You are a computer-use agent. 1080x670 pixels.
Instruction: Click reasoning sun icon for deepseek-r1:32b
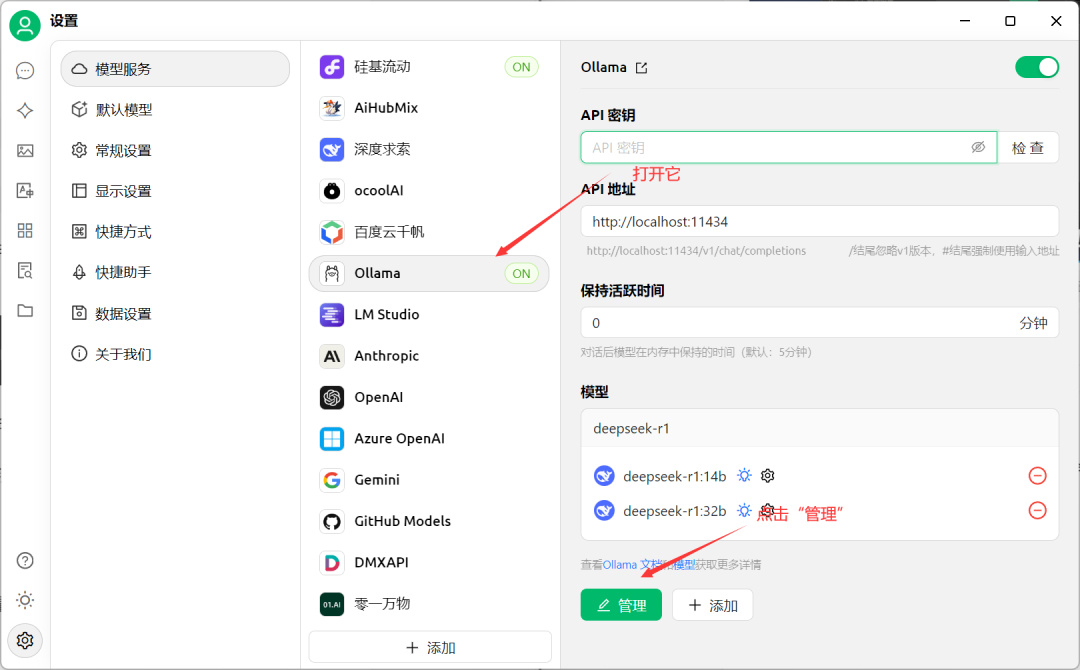coord(744,510)
